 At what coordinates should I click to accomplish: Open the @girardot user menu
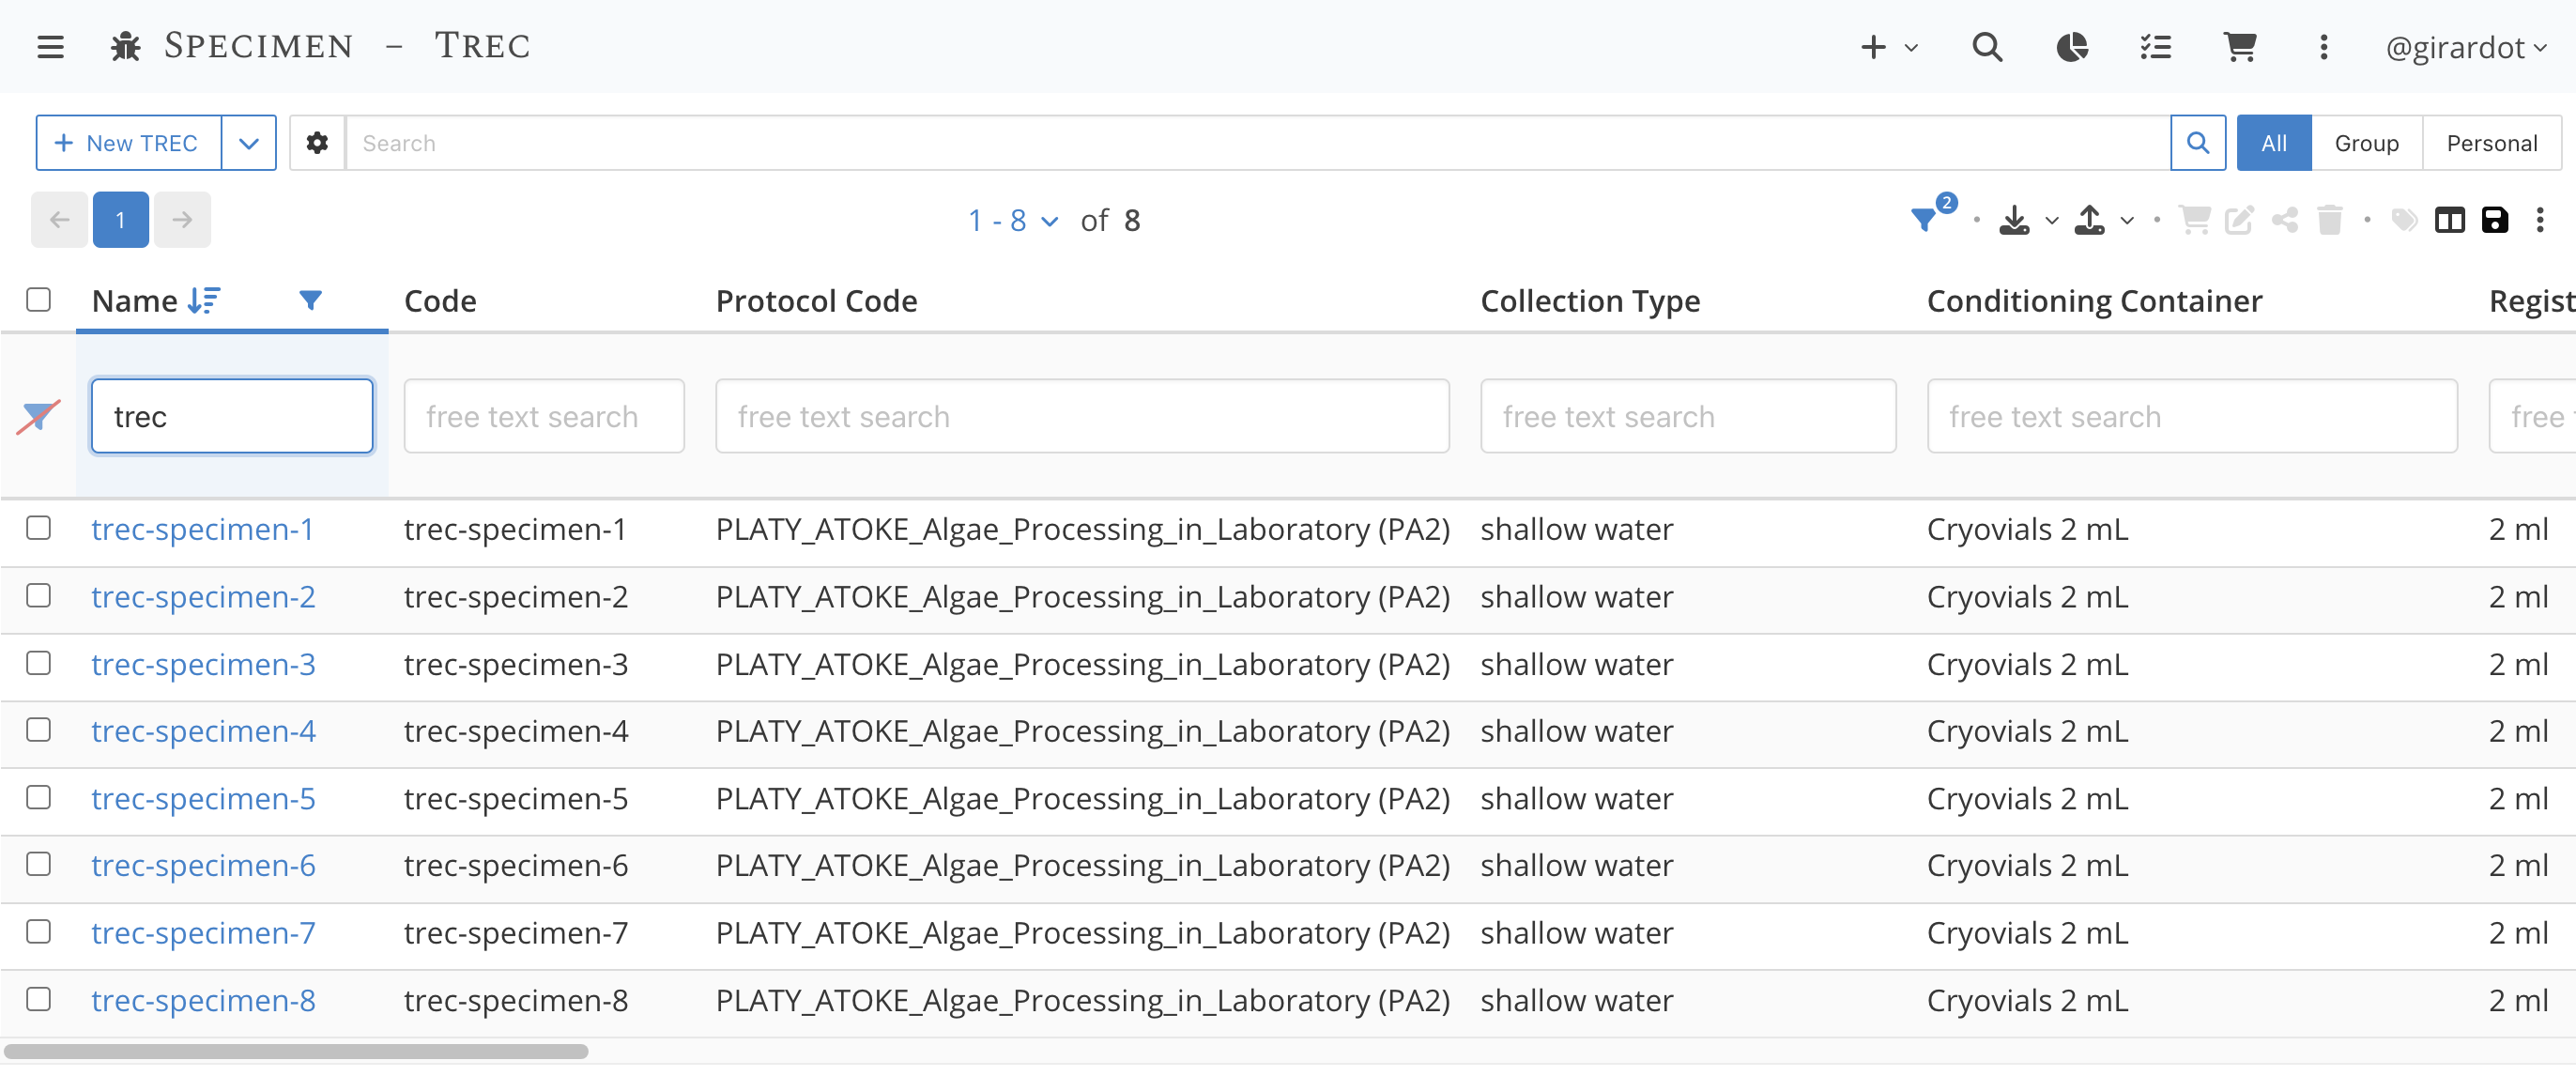[2465, 47]
